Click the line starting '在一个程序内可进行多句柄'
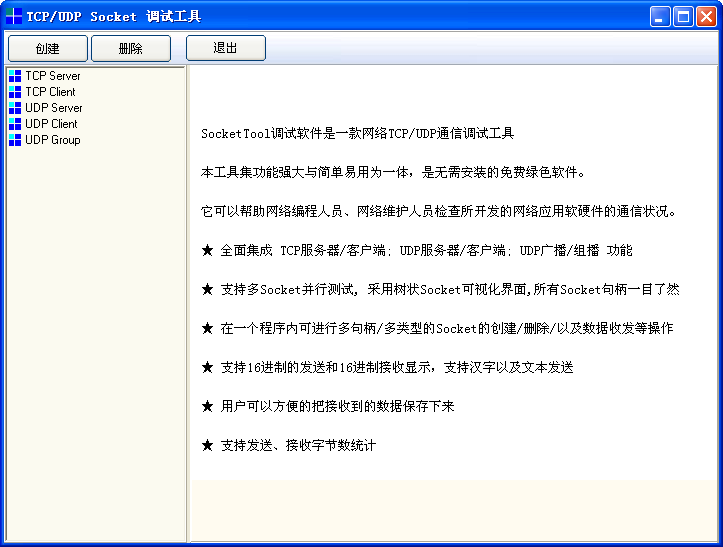Viewport: 723px width, 547px height. point(438,328)
